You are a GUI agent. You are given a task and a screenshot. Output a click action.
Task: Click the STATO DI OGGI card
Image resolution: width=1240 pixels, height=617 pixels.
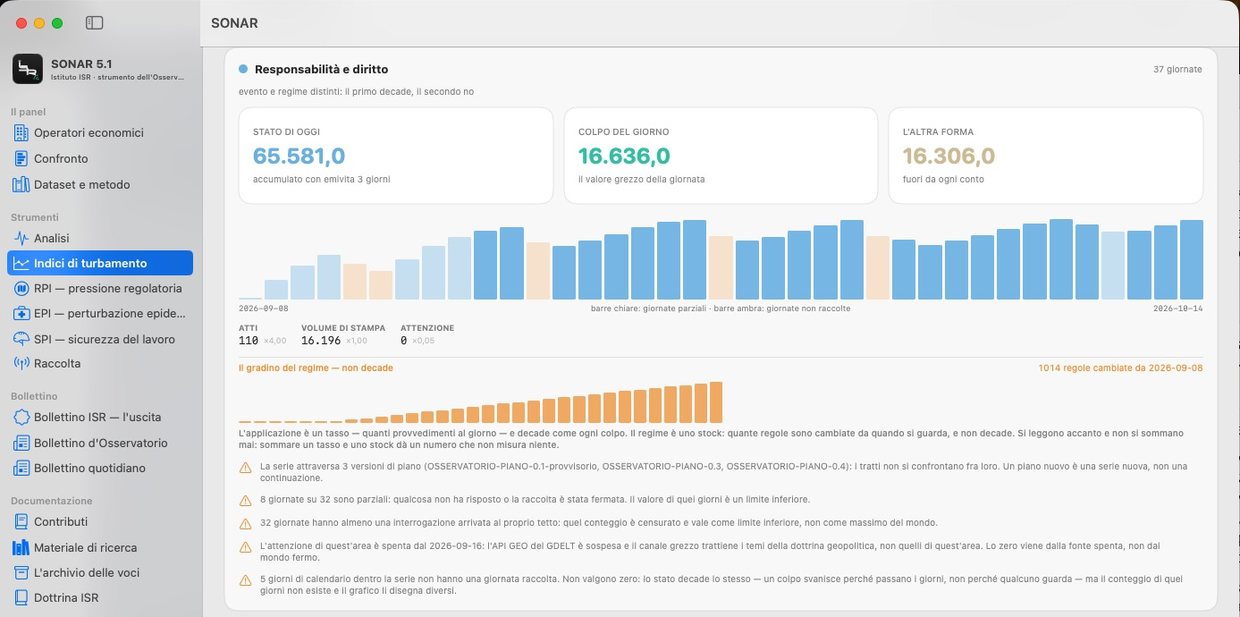pyautogui.click(x=396, y=156)
